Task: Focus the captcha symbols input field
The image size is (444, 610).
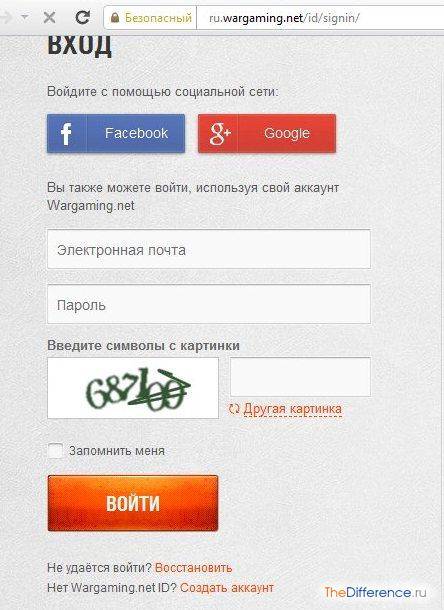Action: pos(300,377)
